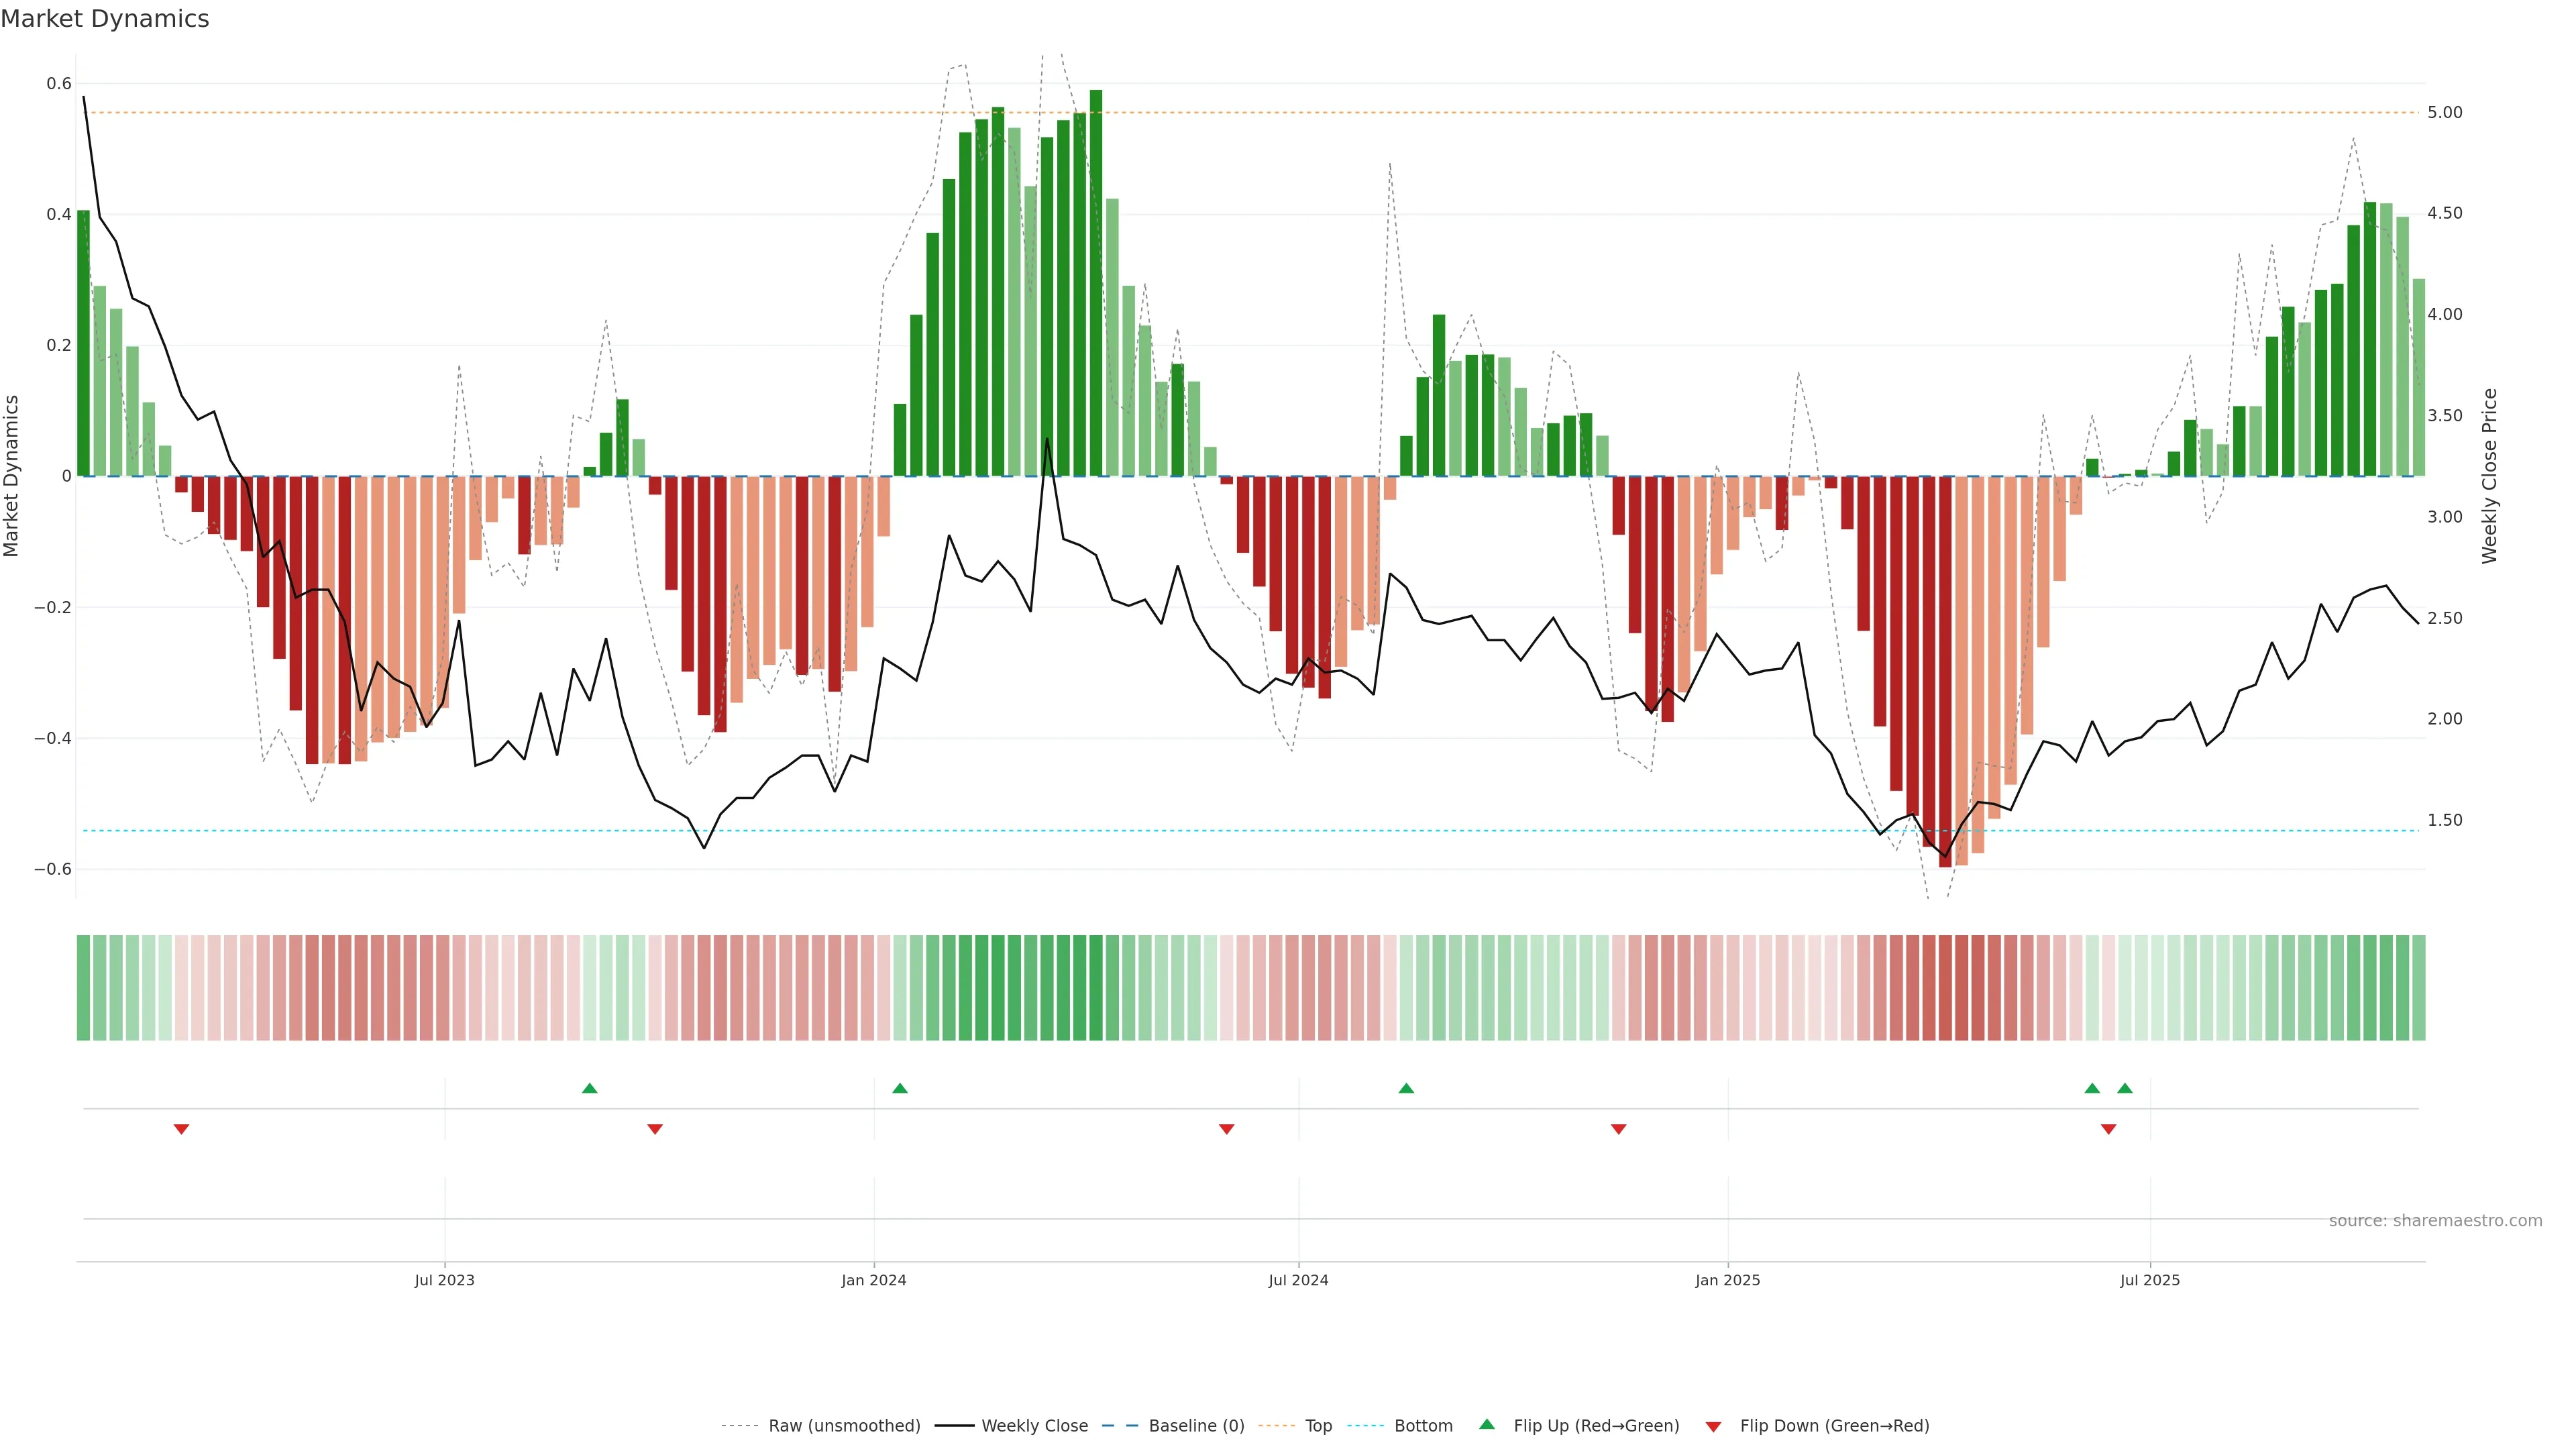Click the rightmost green flip-up triangle marker
This screenshot has width=2576, height=1449.
2125,1088
